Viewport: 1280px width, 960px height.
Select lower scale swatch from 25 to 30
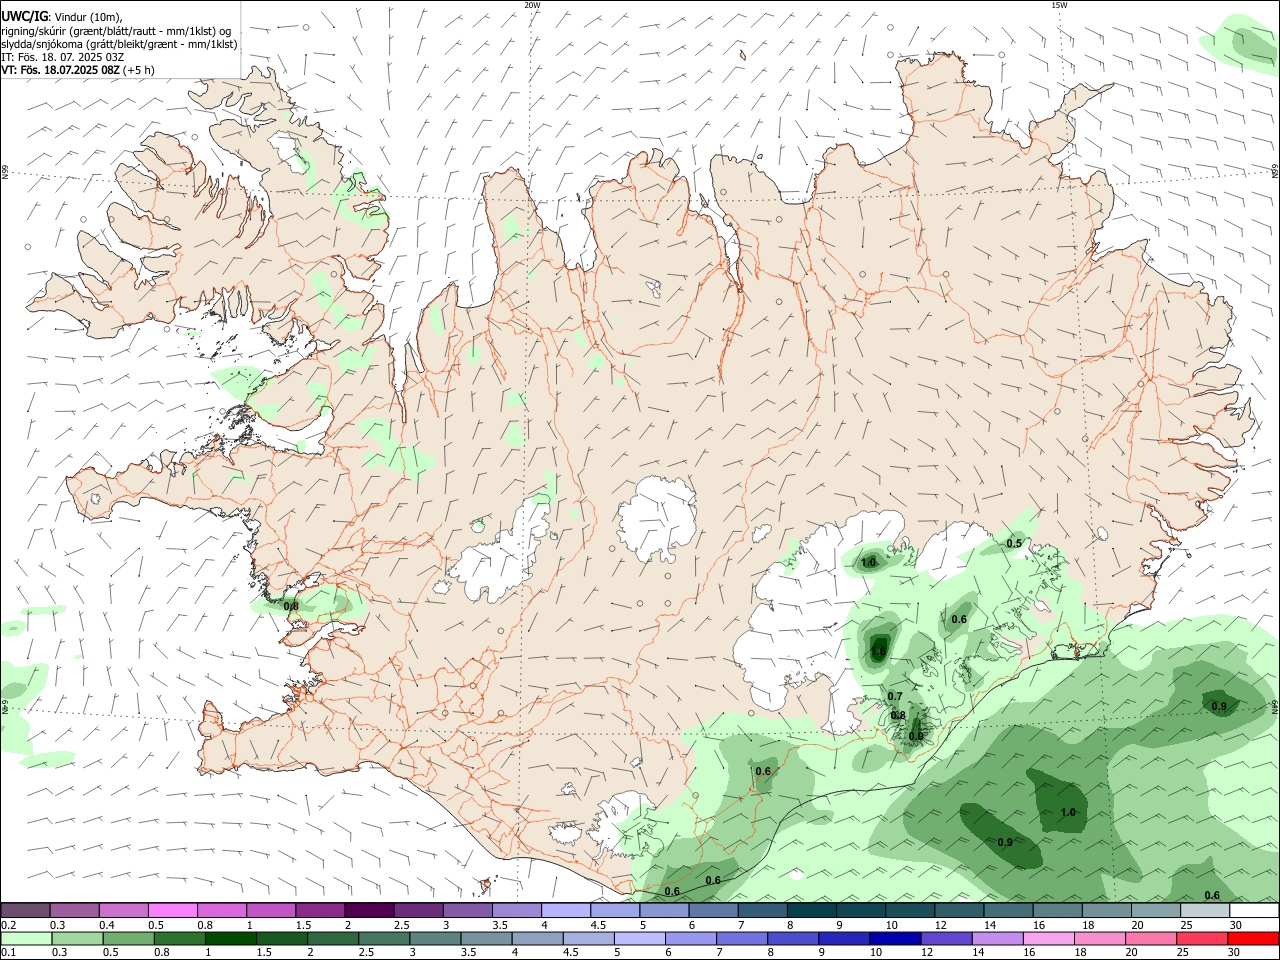1201,938
